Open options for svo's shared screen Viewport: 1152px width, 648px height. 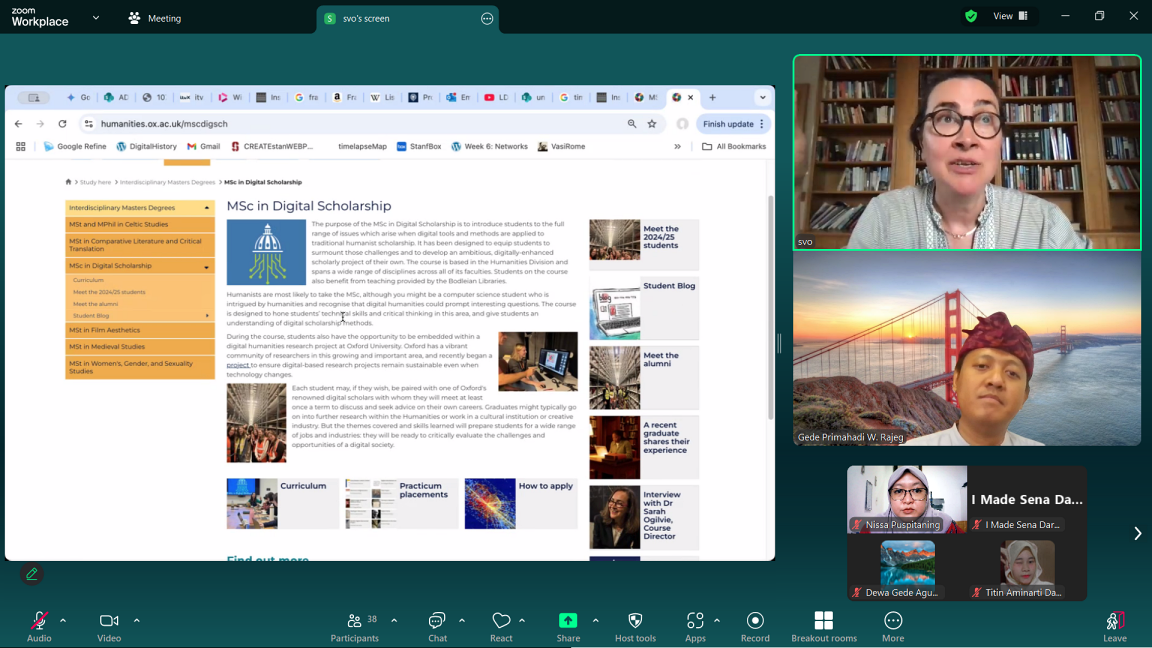point(487,18)
